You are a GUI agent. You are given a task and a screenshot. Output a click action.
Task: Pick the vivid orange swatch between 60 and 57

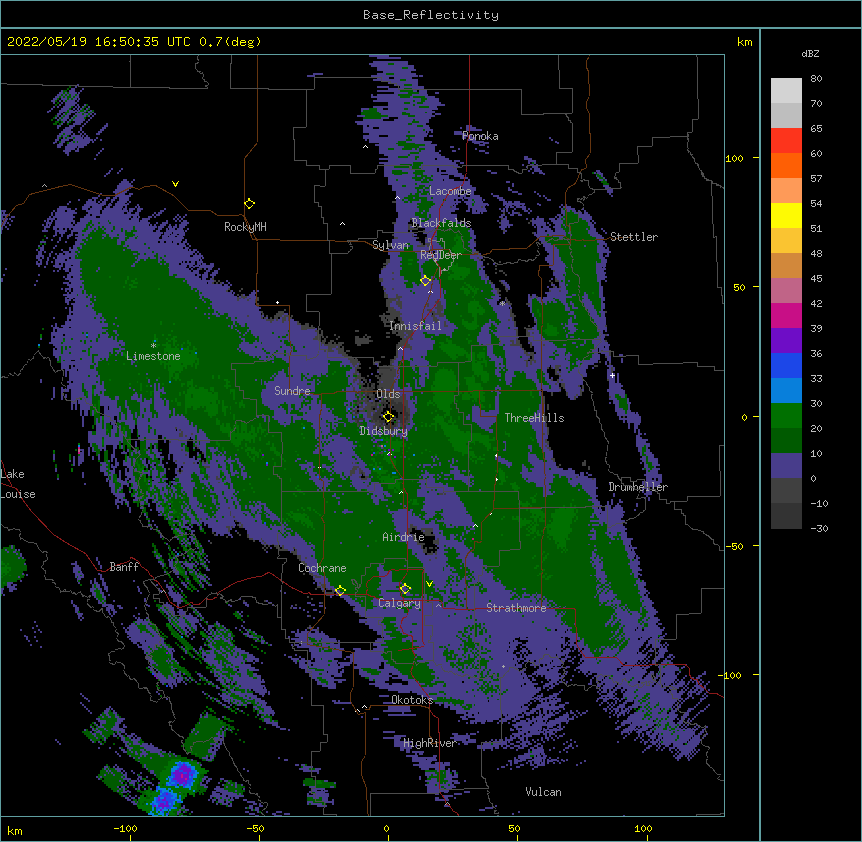786,165
